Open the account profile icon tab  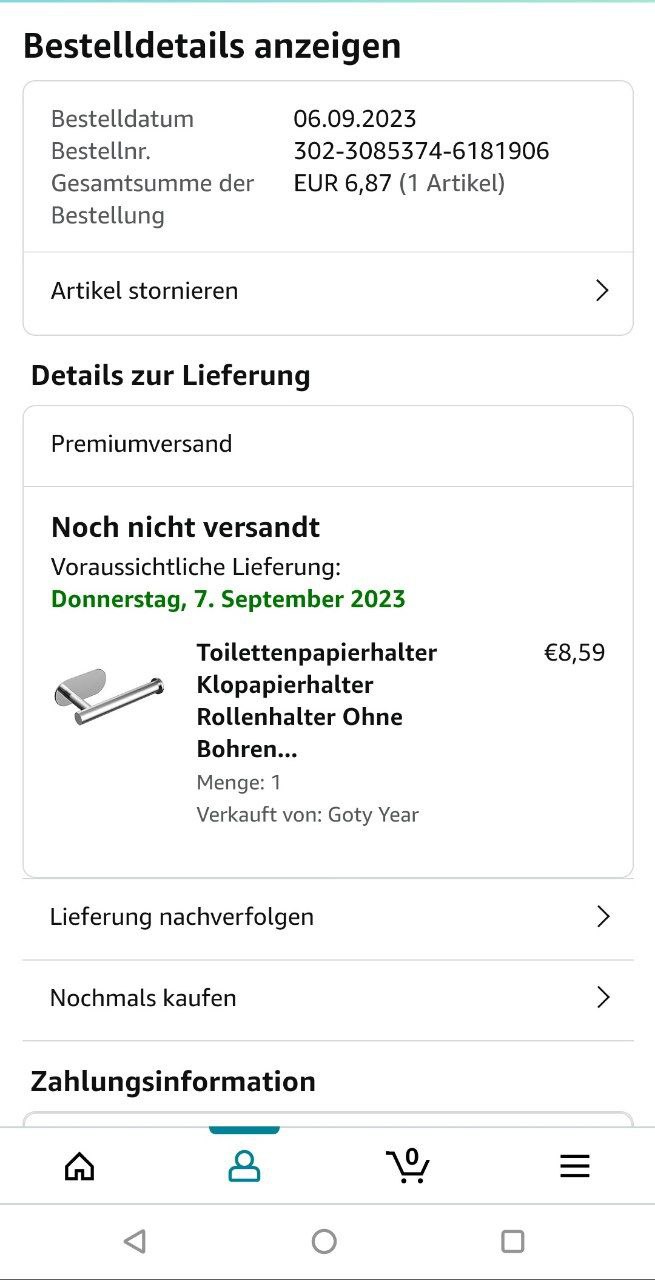pos(244,1166)
